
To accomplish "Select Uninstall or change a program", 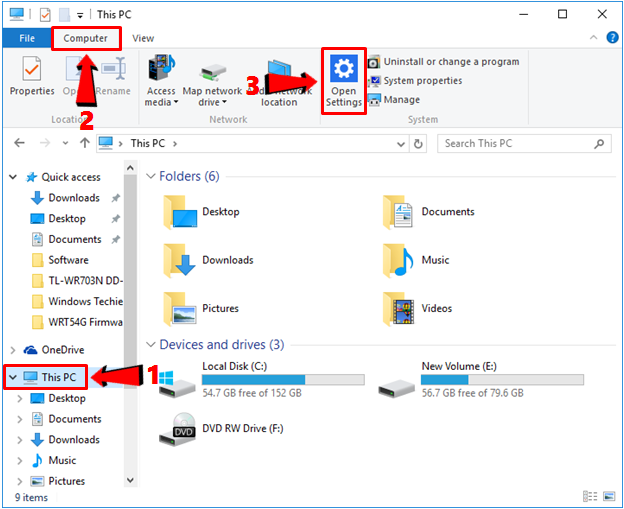I will (443, 62).
